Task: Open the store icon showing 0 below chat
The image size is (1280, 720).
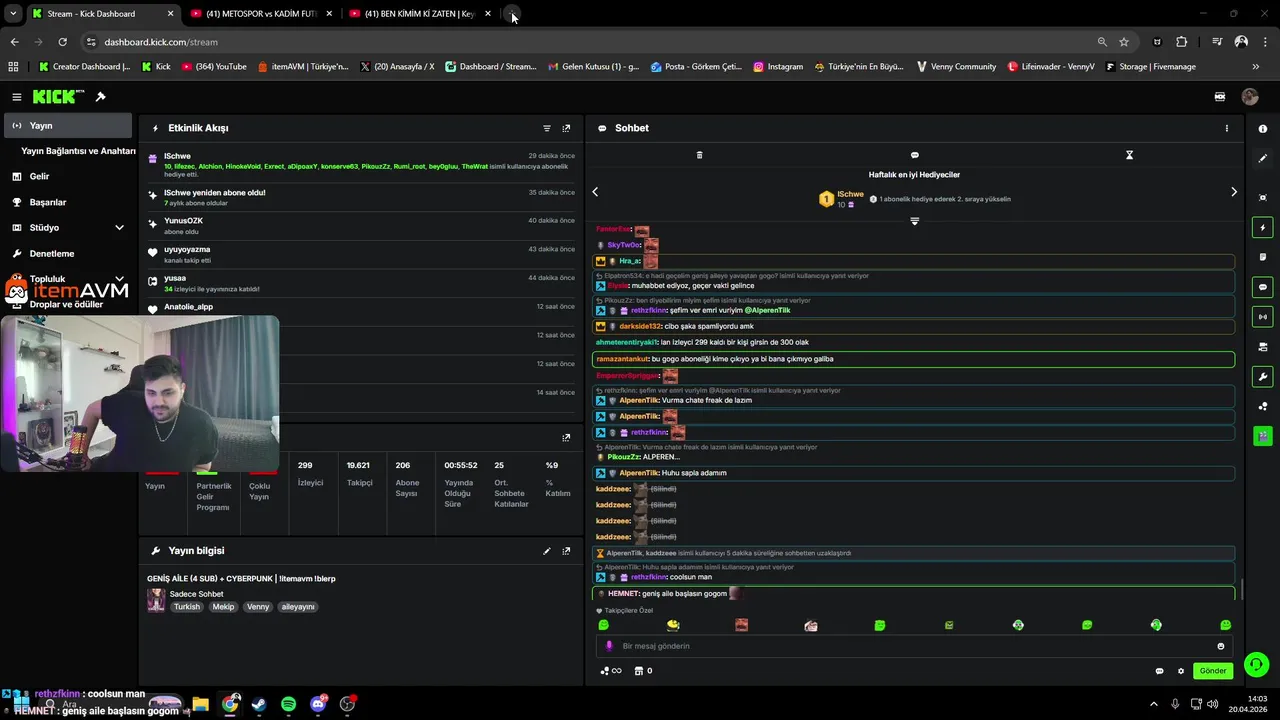Action: tap(643, 671)
